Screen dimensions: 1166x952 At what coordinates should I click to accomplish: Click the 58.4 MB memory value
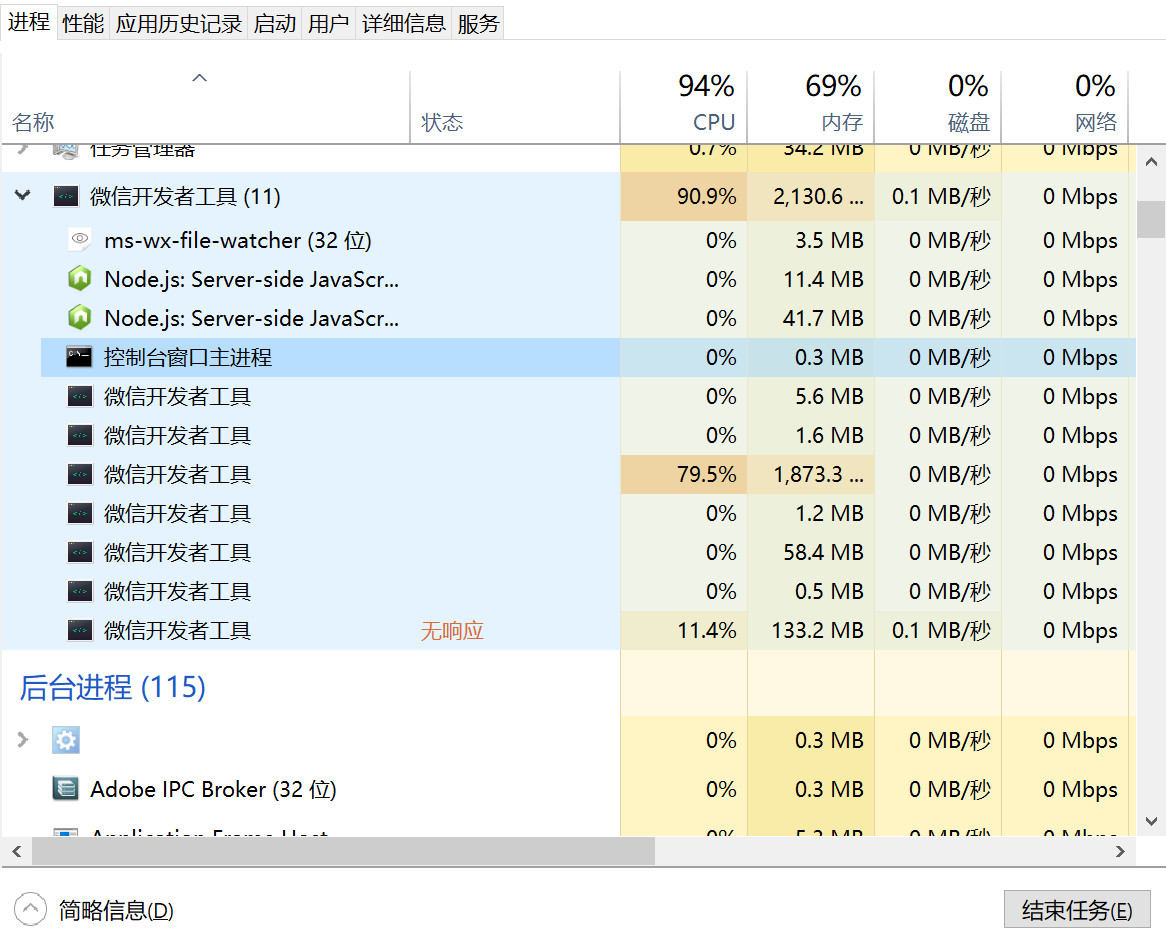tap(823, 553)
